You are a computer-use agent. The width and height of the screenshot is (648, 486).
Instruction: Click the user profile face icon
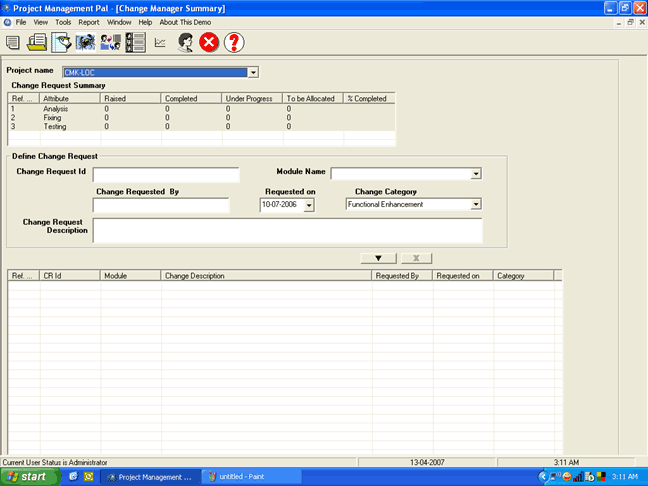(x=185, y=42)
